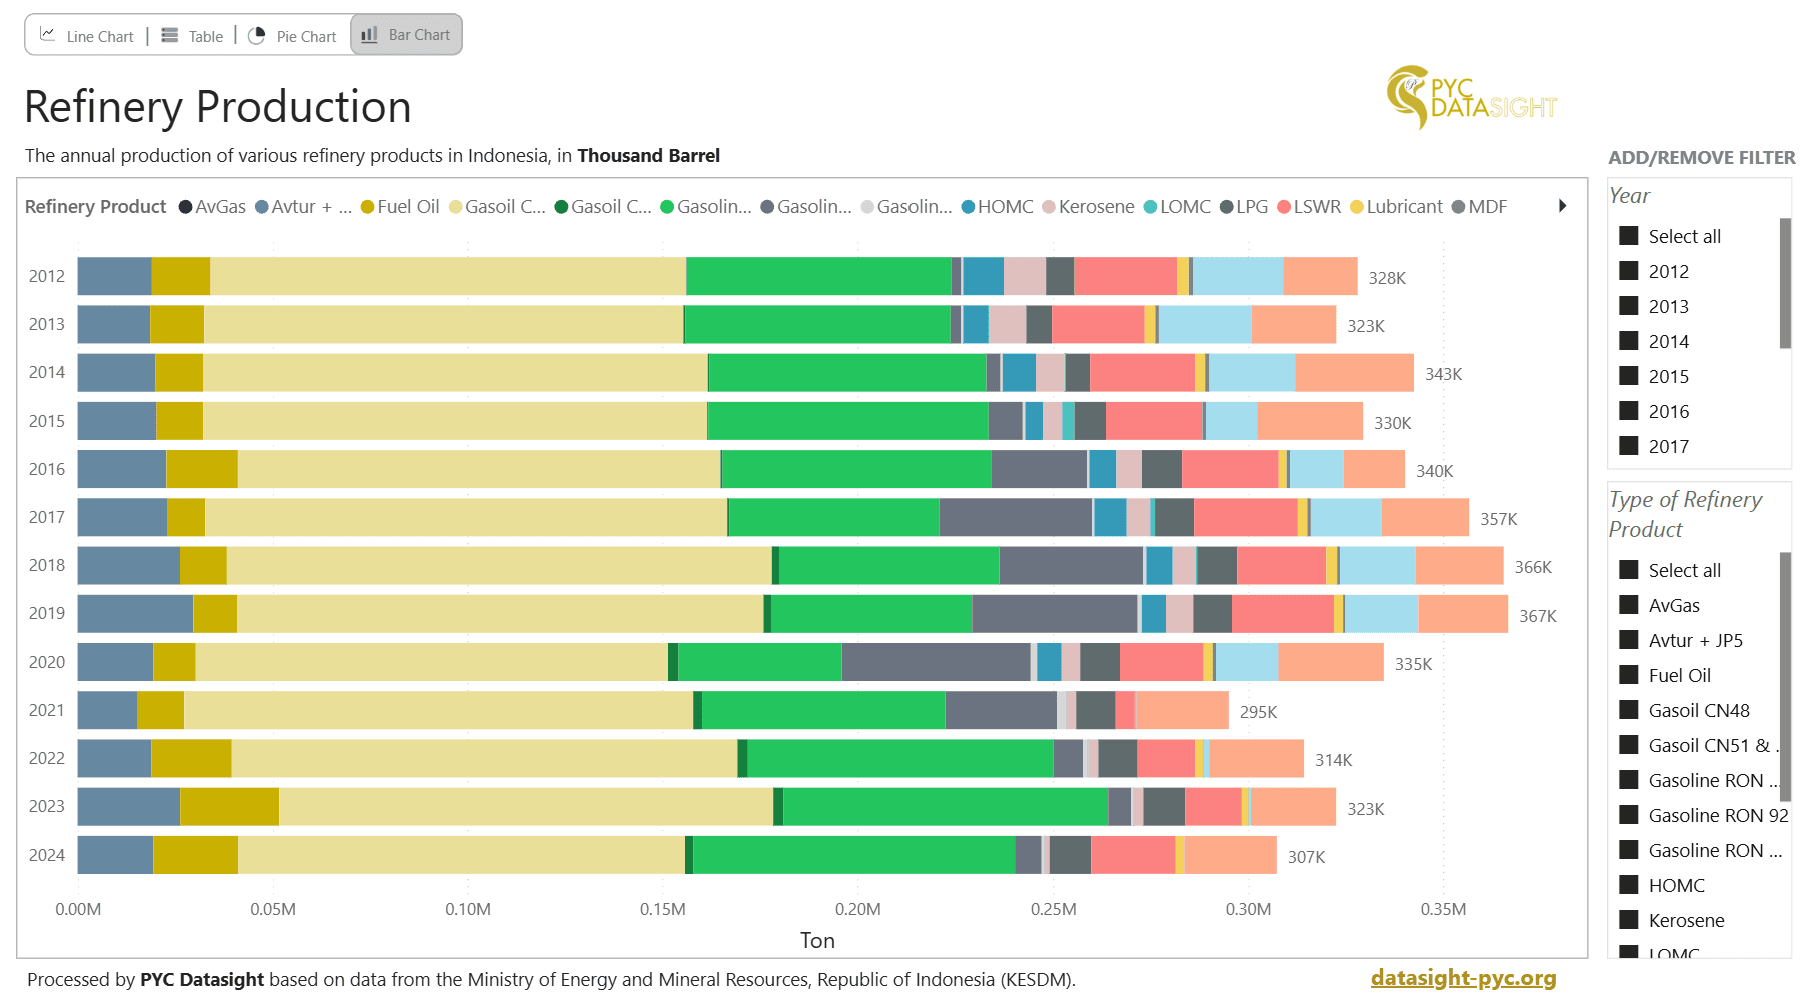1810x1002 pixels.
Task: Click the Year filter scrollbar
Action: click(x=1785, y=283)
